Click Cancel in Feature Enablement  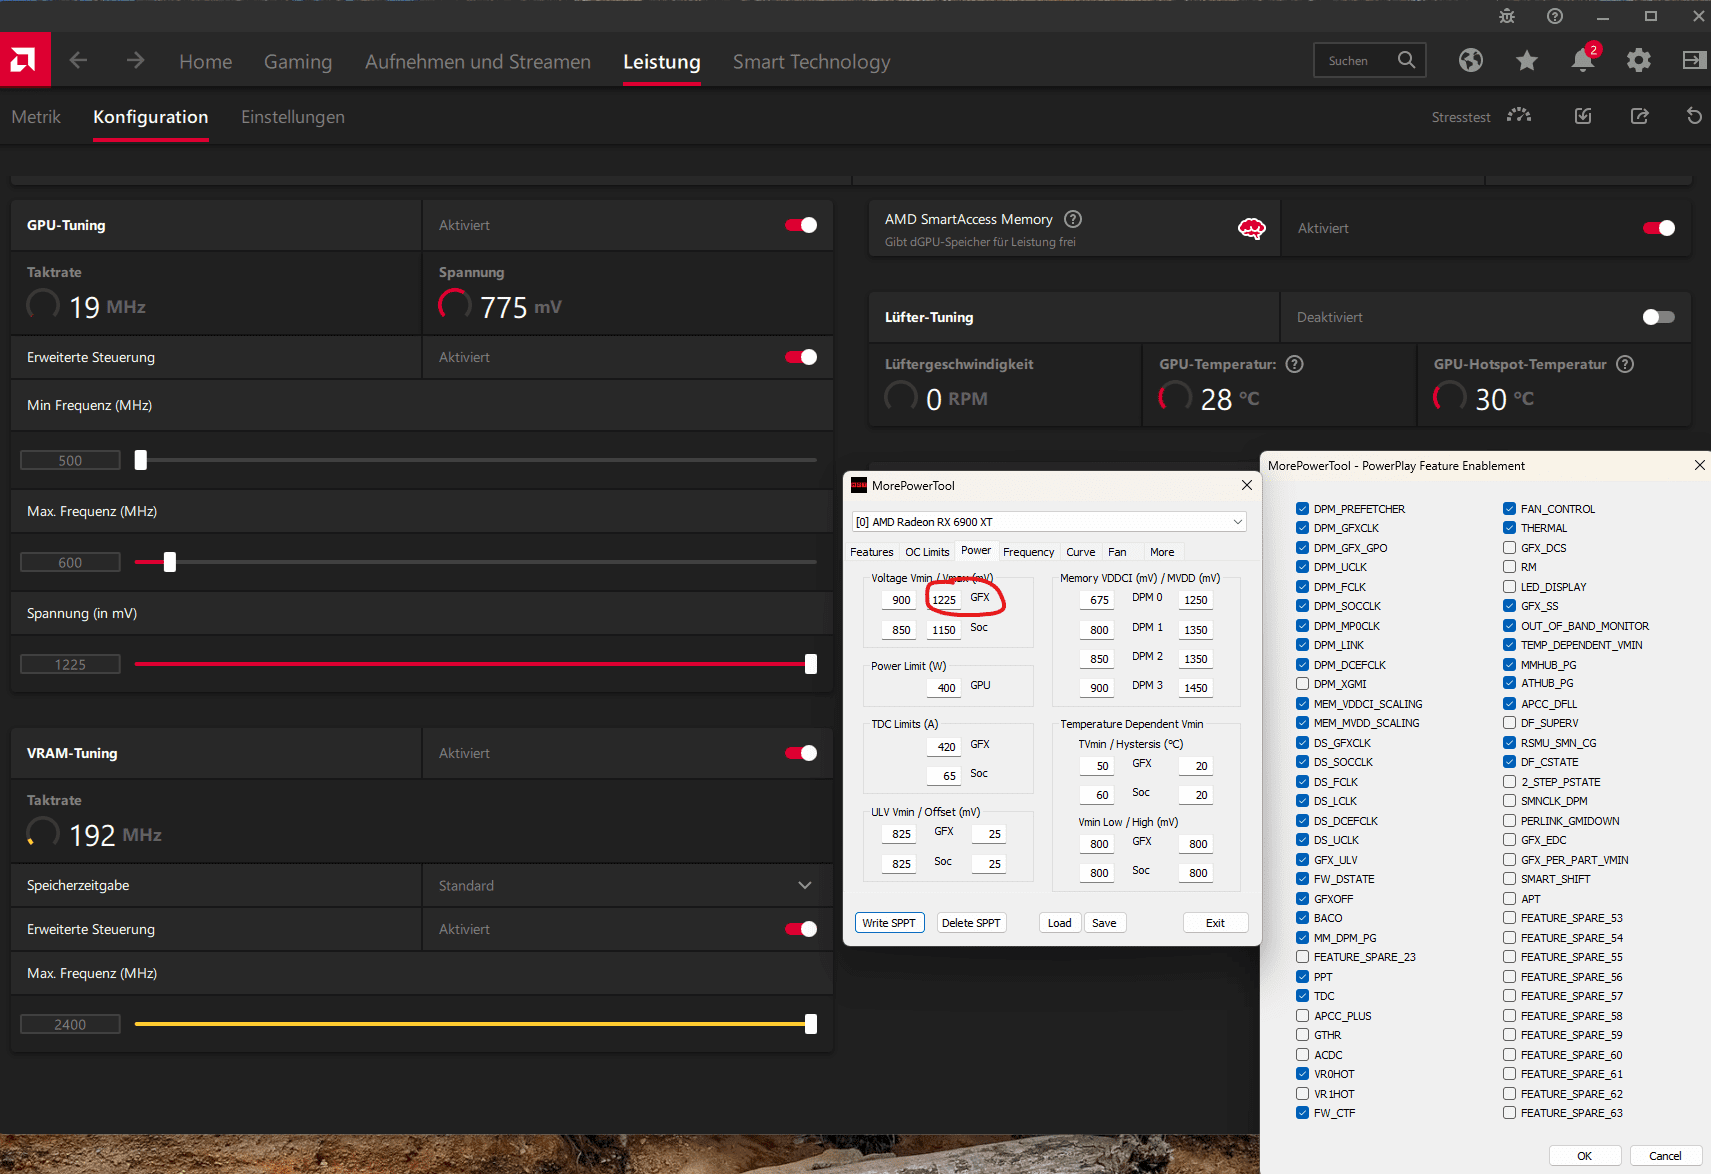pyautogui.click(x=1665, y=1156)
